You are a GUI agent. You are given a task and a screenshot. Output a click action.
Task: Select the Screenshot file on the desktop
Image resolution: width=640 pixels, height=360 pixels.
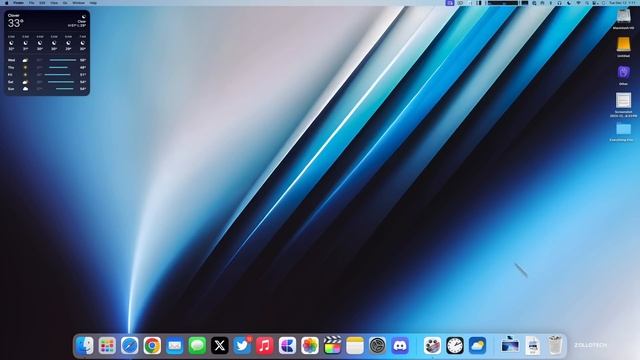623,100
